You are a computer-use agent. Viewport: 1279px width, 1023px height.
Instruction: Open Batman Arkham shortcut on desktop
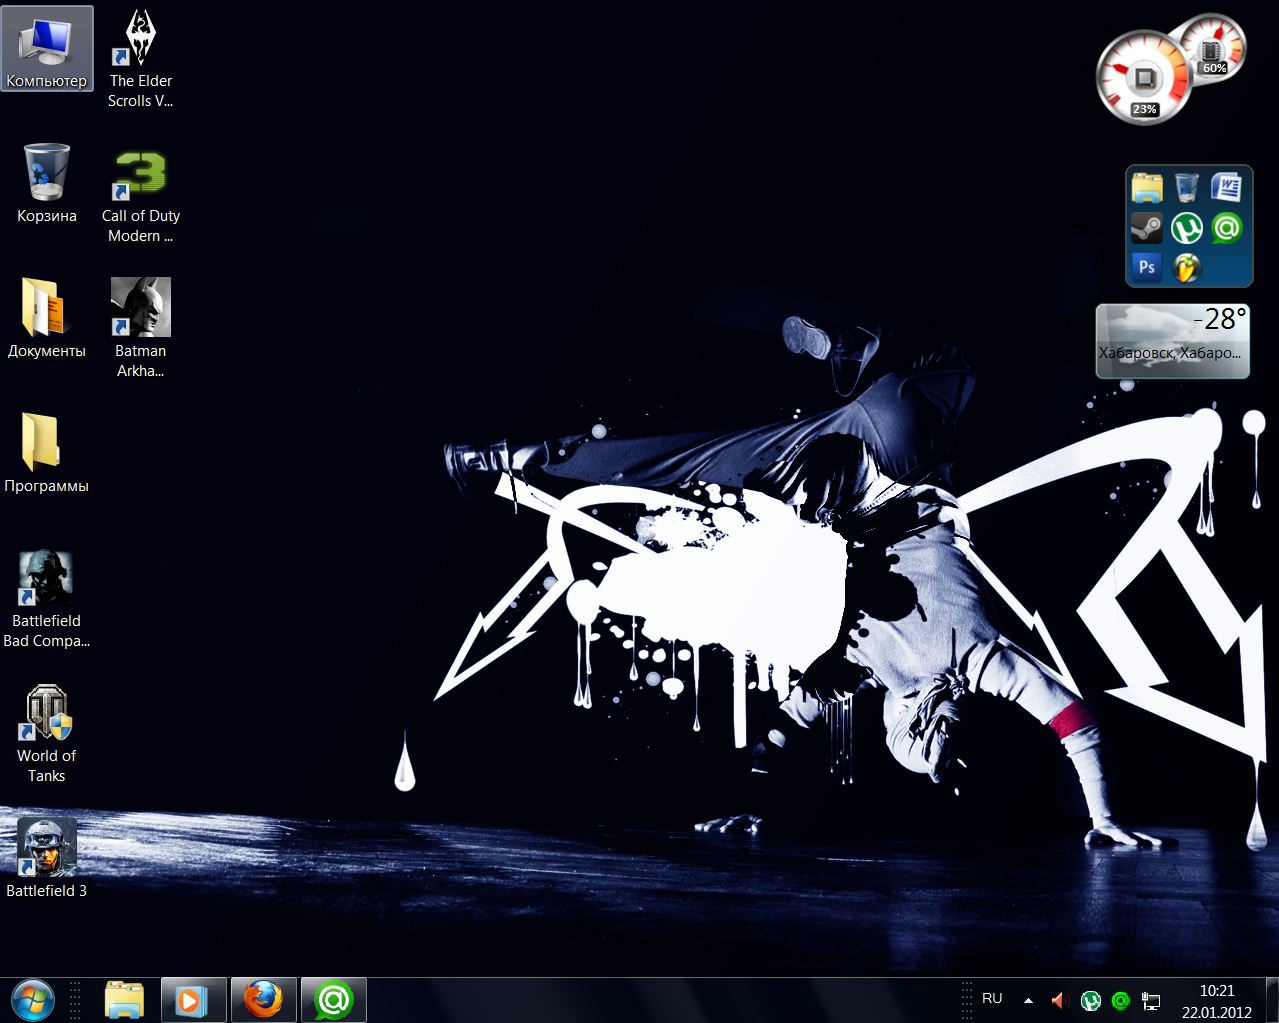(140, 308)
